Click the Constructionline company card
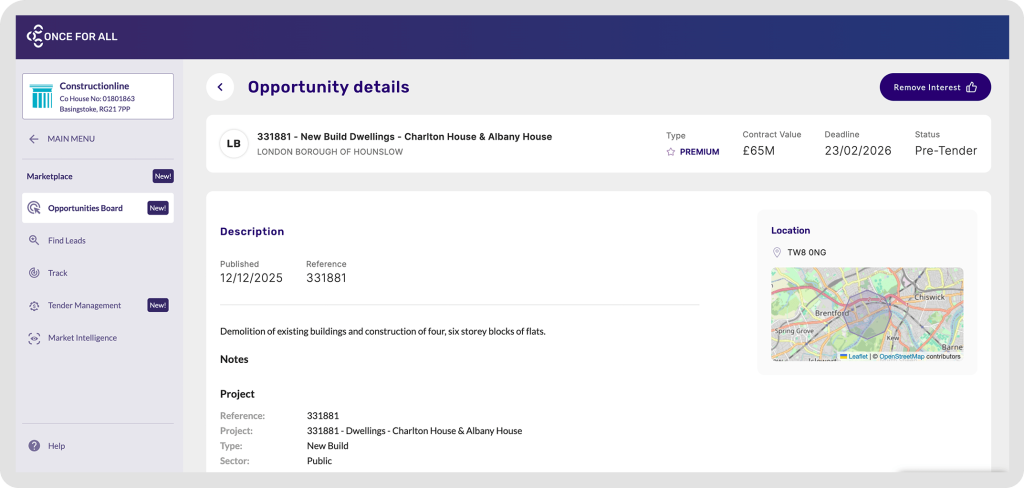 [98, 96]
